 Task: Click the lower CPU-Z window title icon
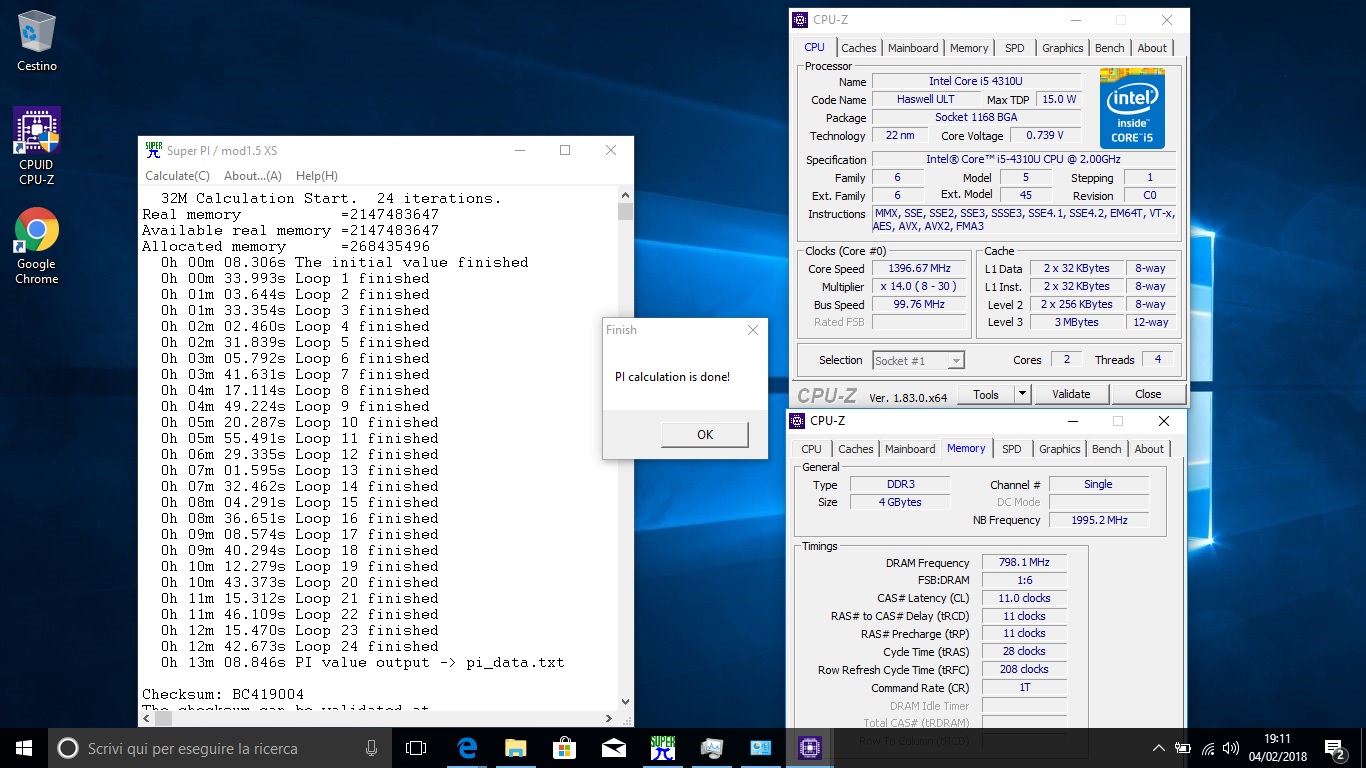coord(797,421)
